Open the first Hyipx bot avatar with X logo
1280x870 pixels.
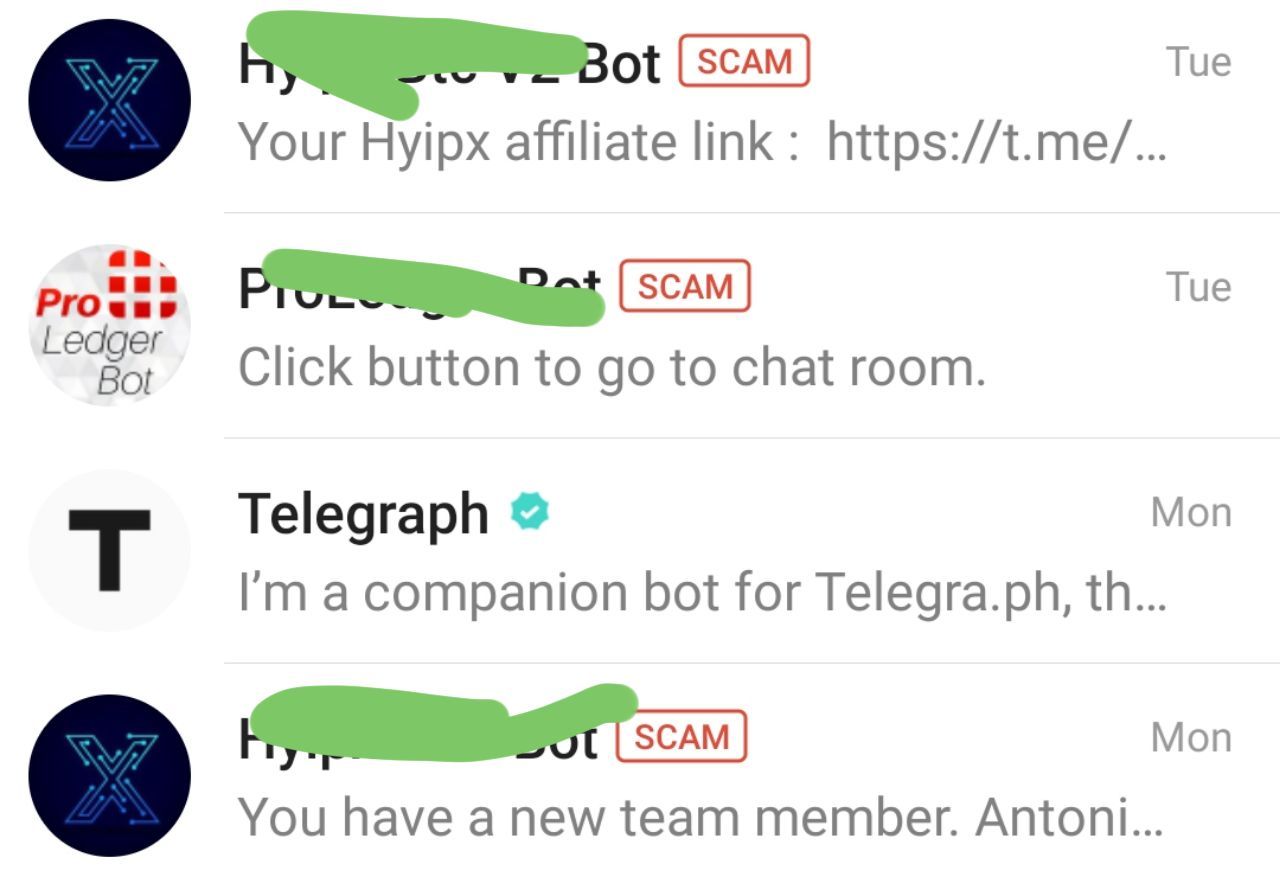[x=110, y=100]
